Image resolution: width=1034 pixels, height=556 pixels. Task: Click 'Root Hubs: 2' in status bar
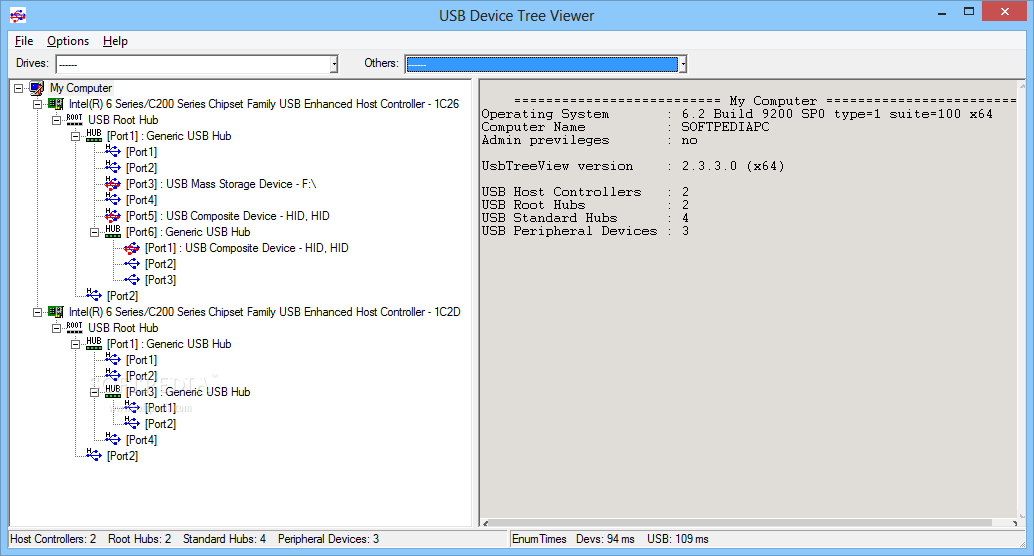(139, 539)
